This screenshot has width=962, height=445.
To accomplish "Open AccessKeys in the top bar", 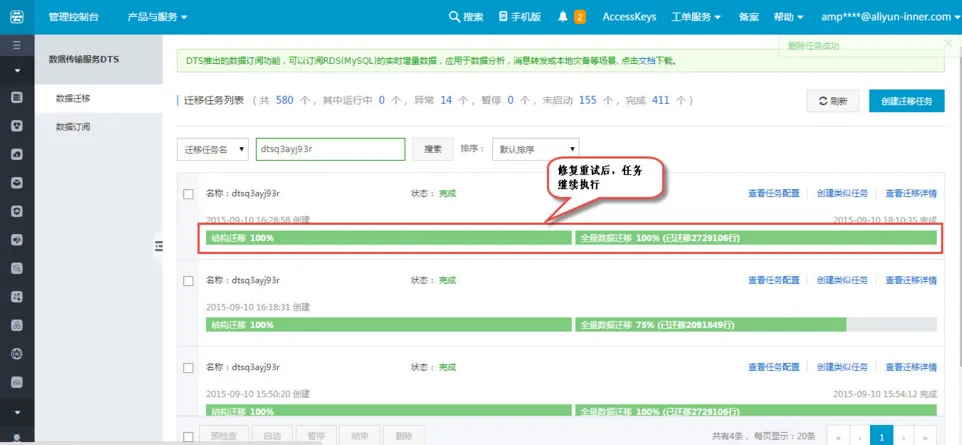I will pos(629,17).
